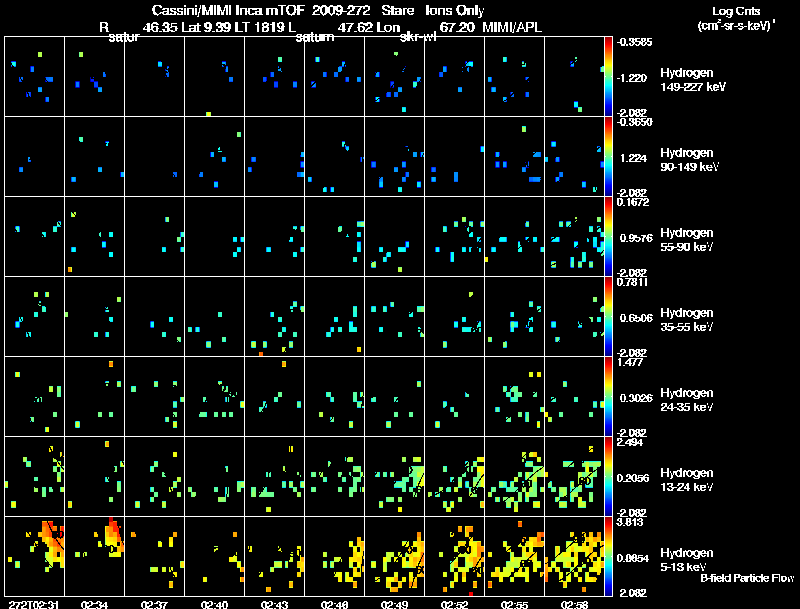Click the colorbar value 0.3026
The width and height of the screenshot is (800, 609).
click(x=636, y=398)
